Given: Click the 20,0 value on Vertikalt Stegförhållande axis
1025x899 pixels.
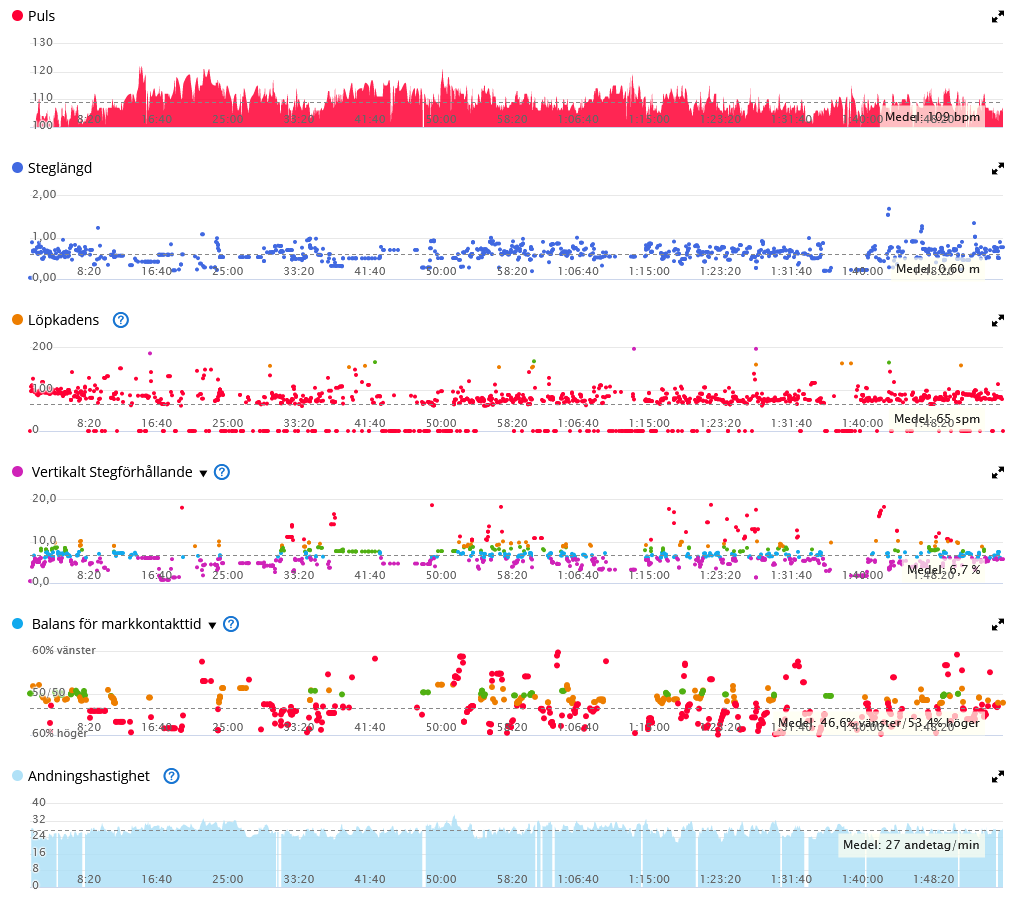Looking at the screenshot, I should pyautogui.click(x=44, y=498).
